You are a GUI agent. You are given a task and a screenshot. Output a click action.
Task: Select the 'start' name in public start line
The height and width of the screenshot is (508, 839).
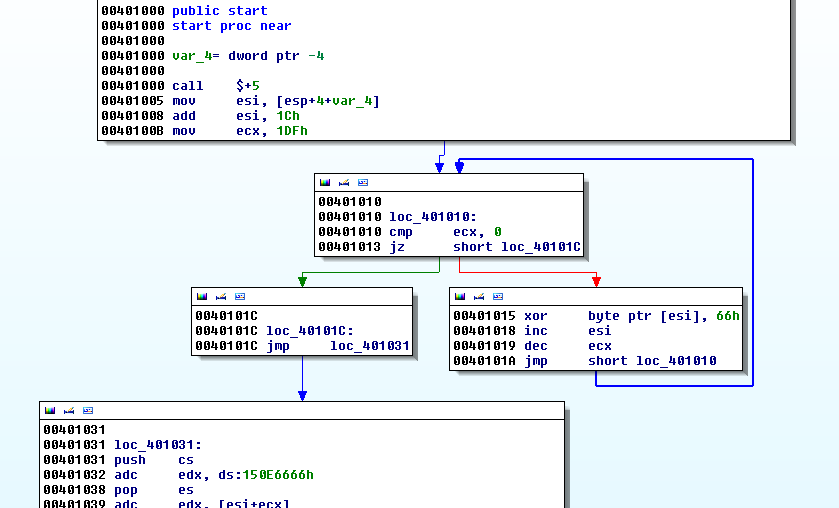(x=248, y=11)
